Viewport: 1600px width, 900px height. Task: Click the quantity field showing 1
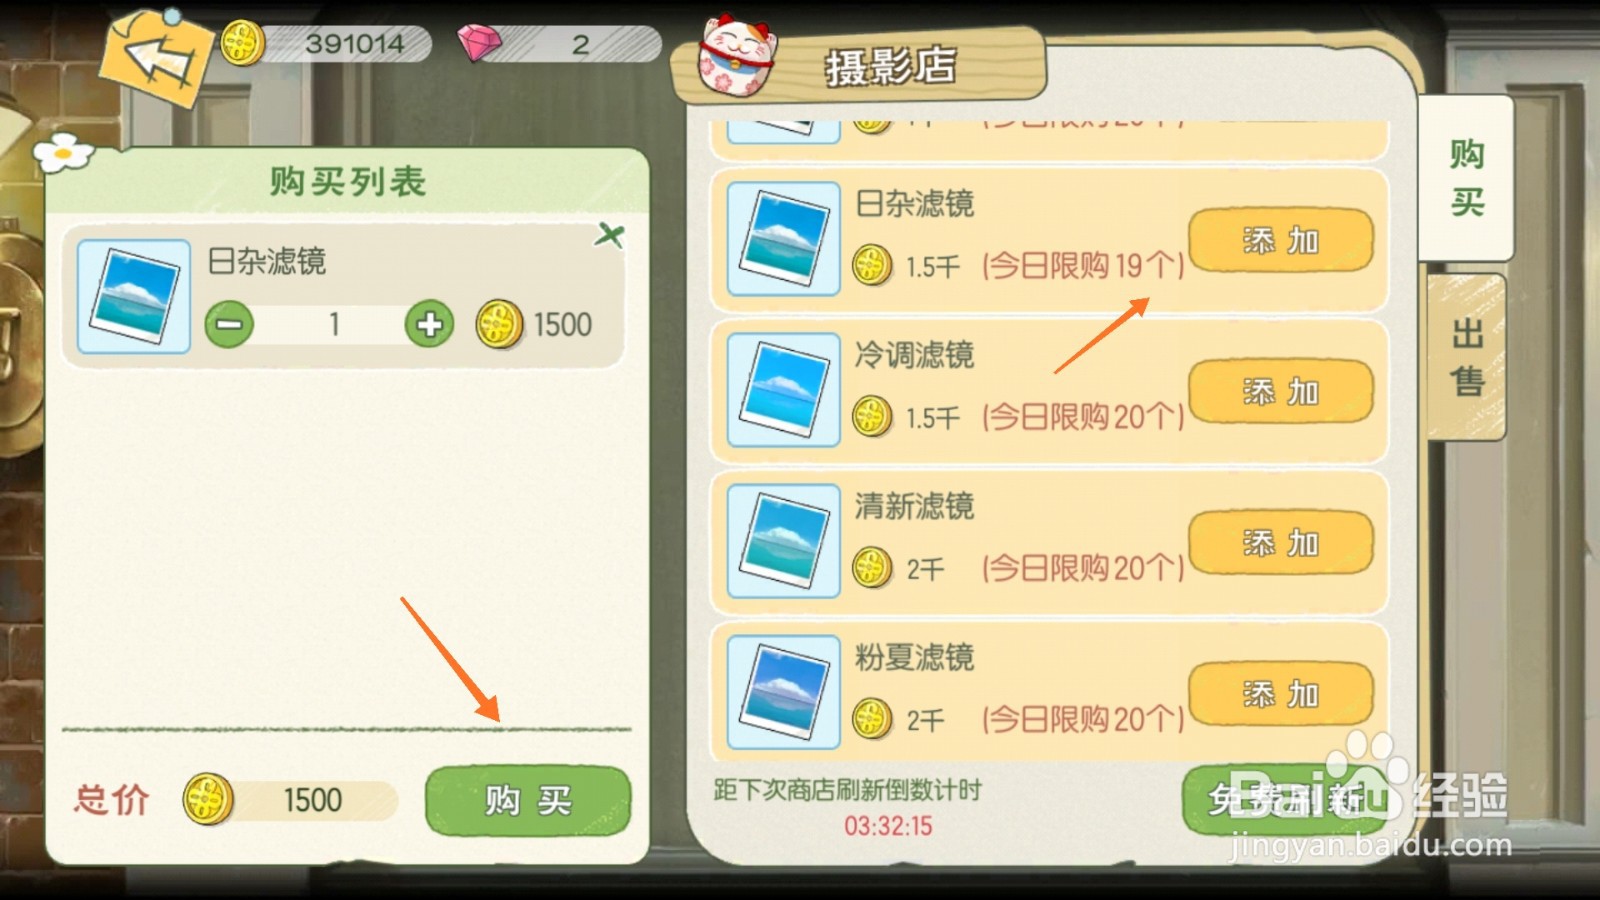pyautogui.click(x=333, y=325)
